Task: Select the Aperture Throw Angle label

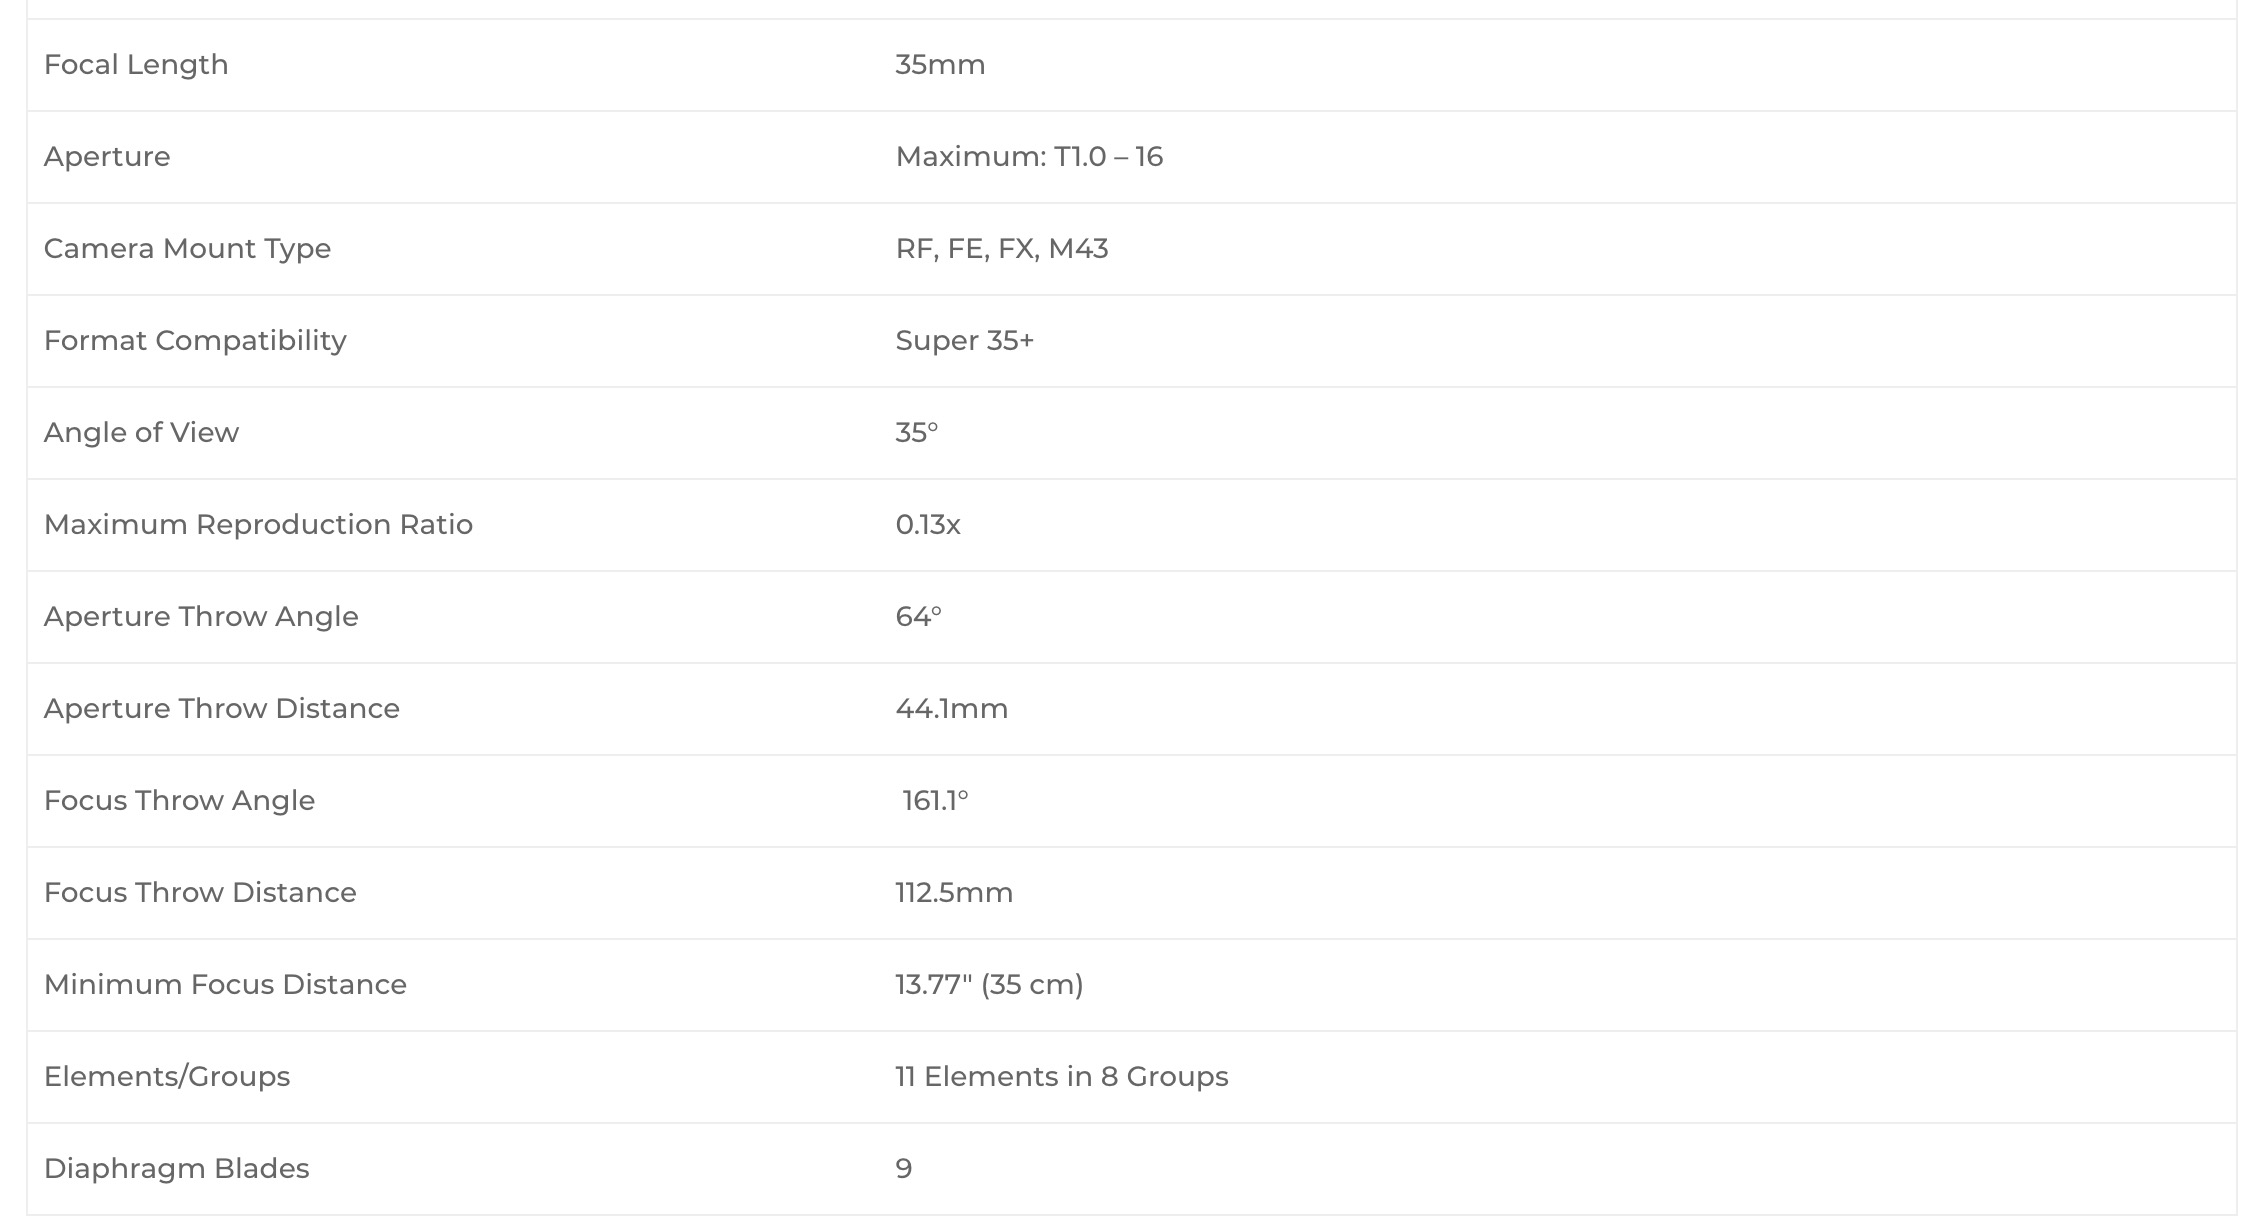Action: (201, 617)
